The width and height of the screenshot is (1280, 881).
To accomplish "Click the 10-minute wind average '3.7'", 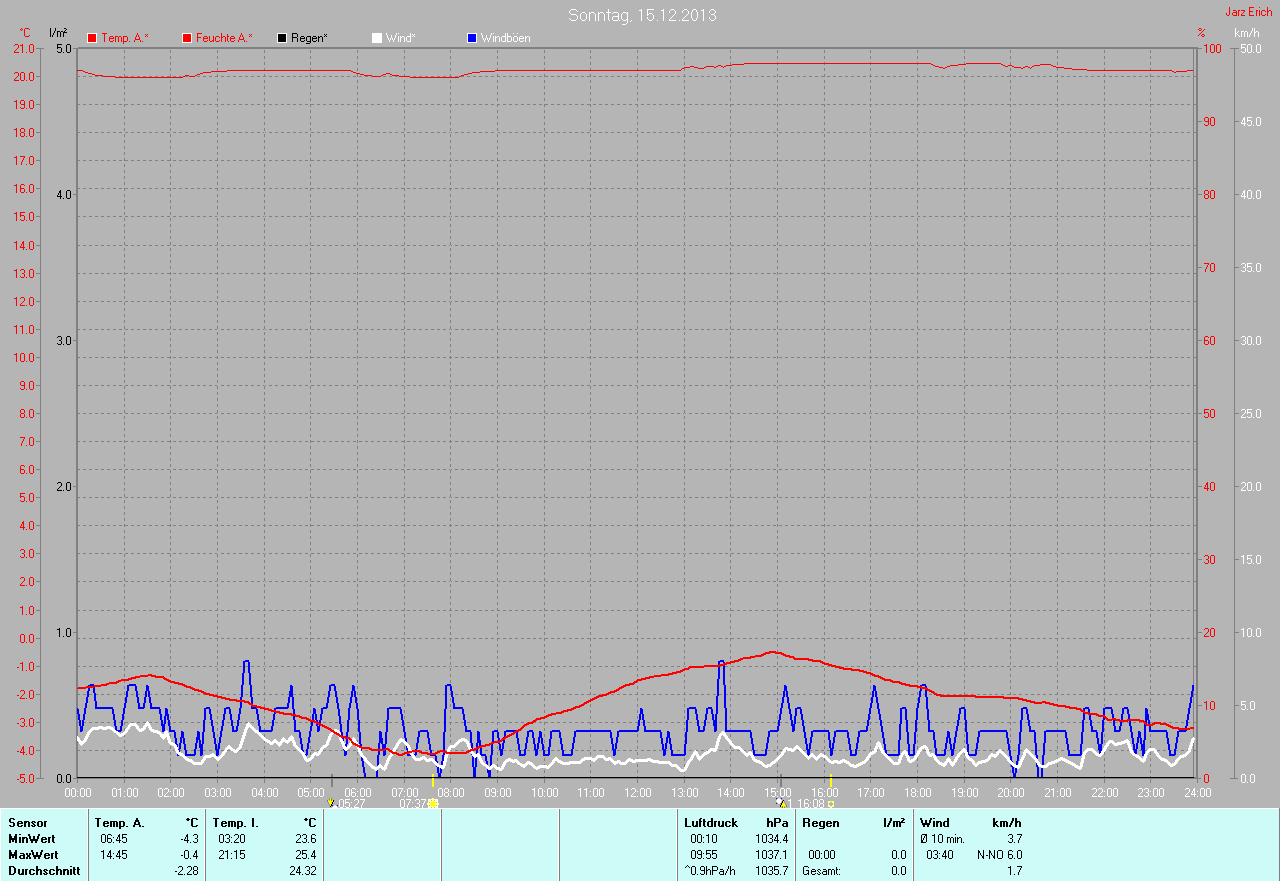I will click(x=1014, y=839).
